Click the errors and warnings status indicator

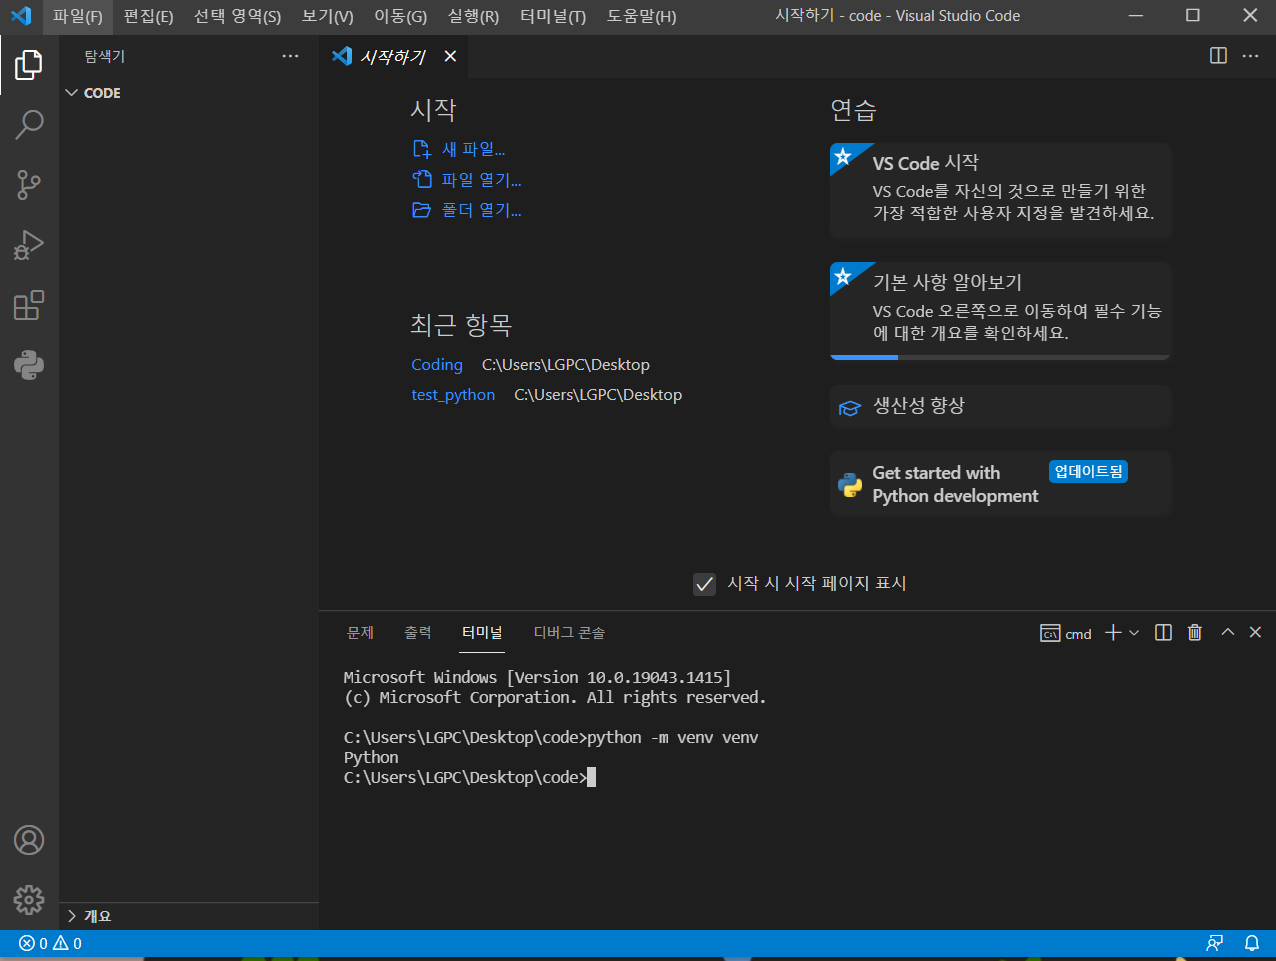pos(50,943)
